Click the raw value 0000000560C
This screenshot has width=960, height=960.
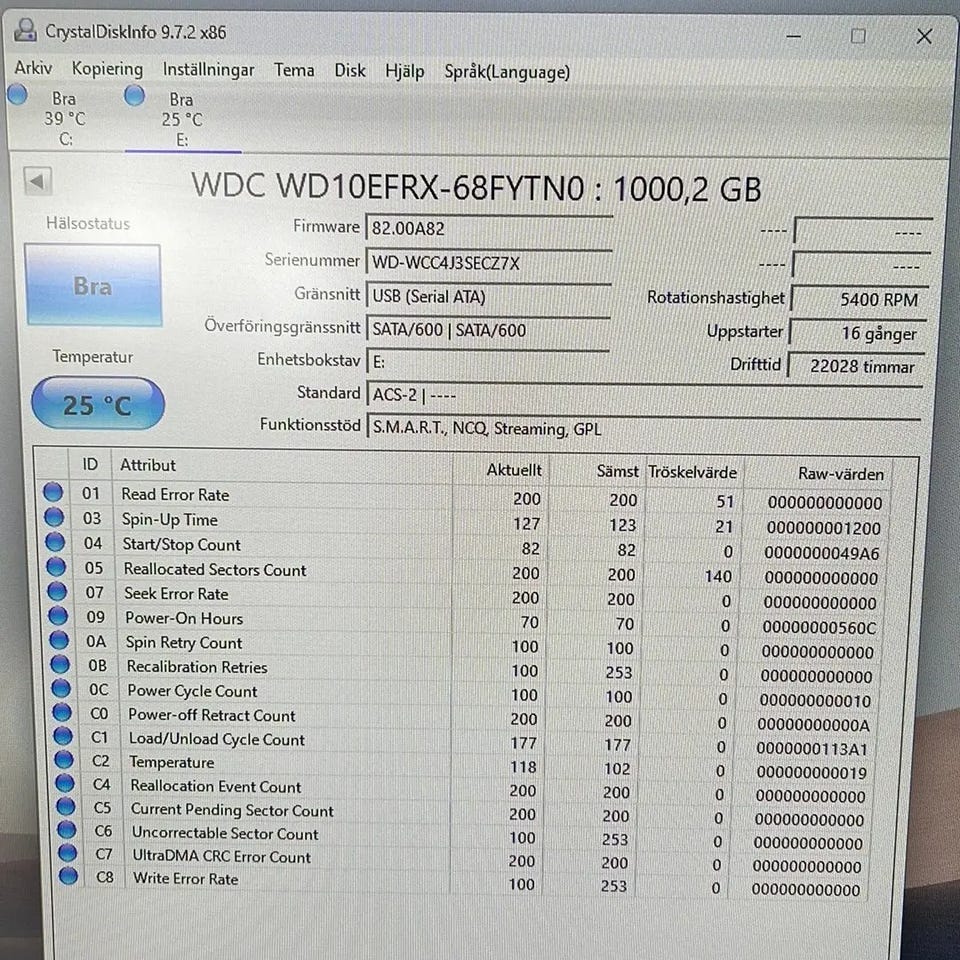(x=819, y=628)
